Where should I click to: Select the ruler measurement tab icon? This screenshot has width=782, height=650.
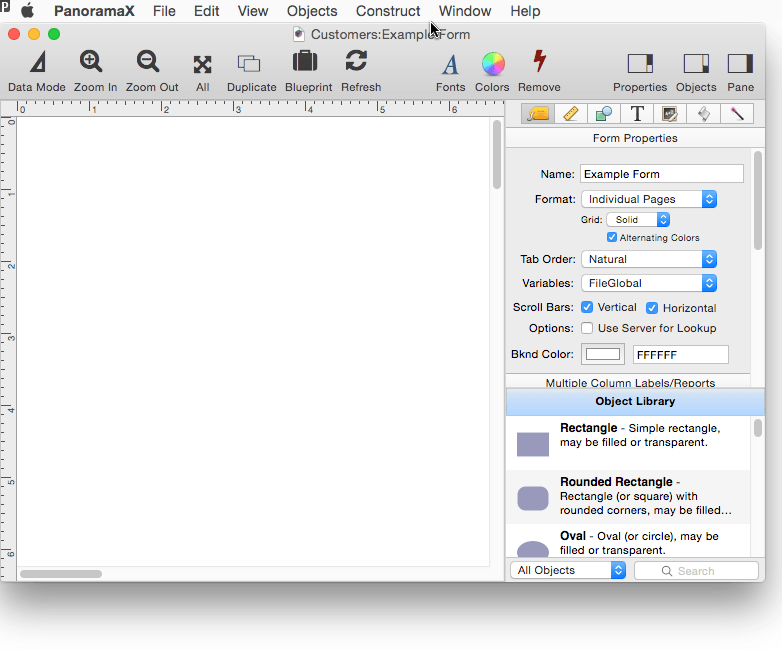click(x=571, y=114)
